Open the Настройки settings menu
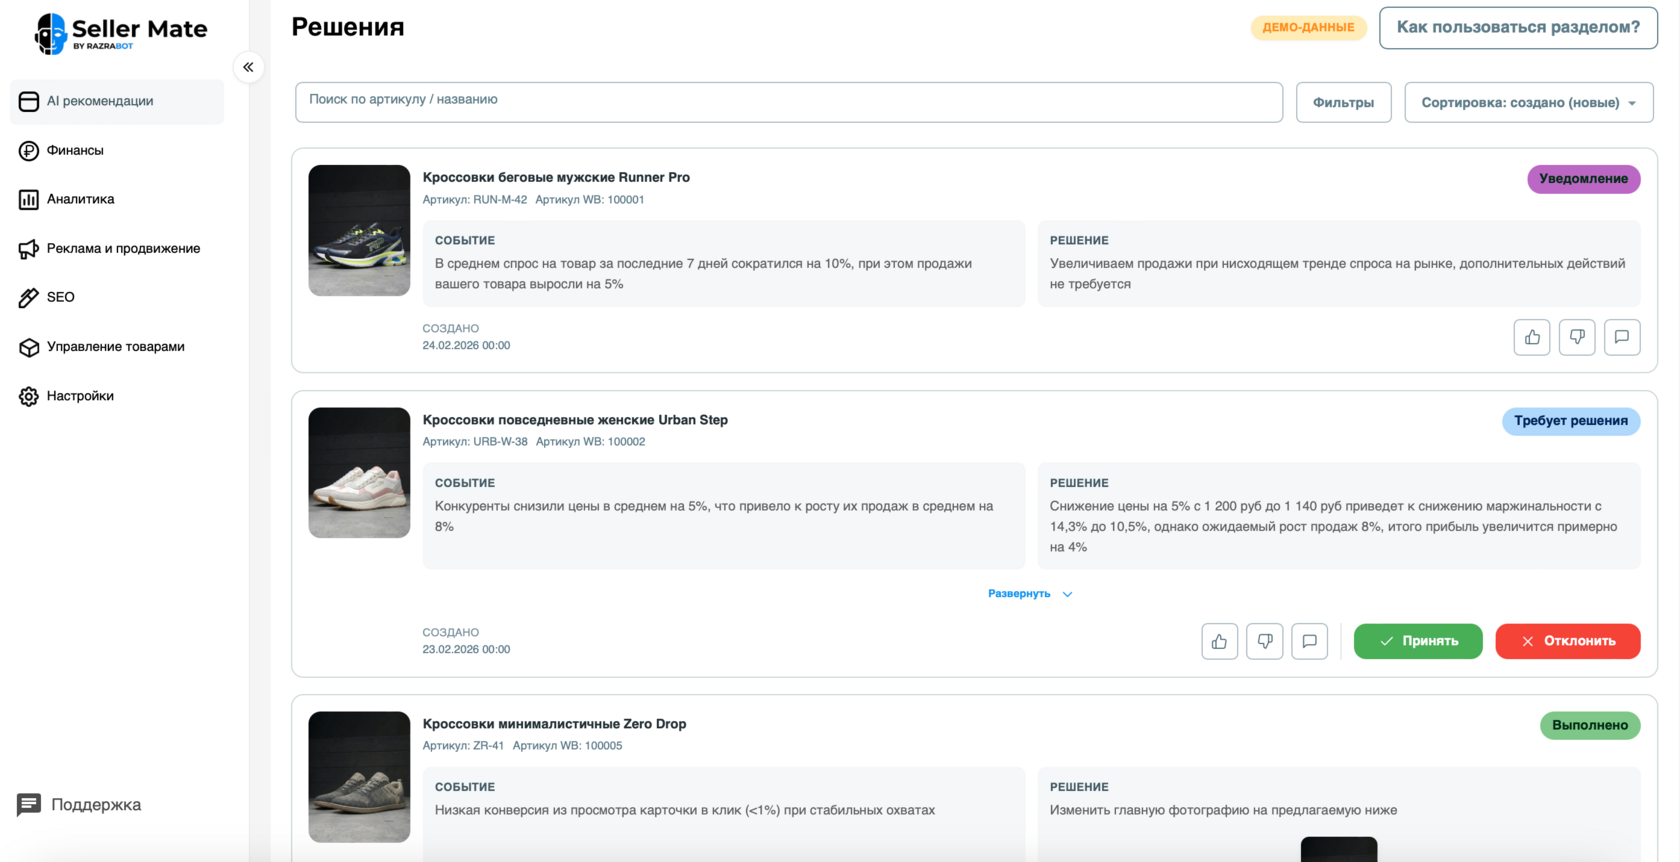Screen dimensions: 1680x862 tap(80, 396)
